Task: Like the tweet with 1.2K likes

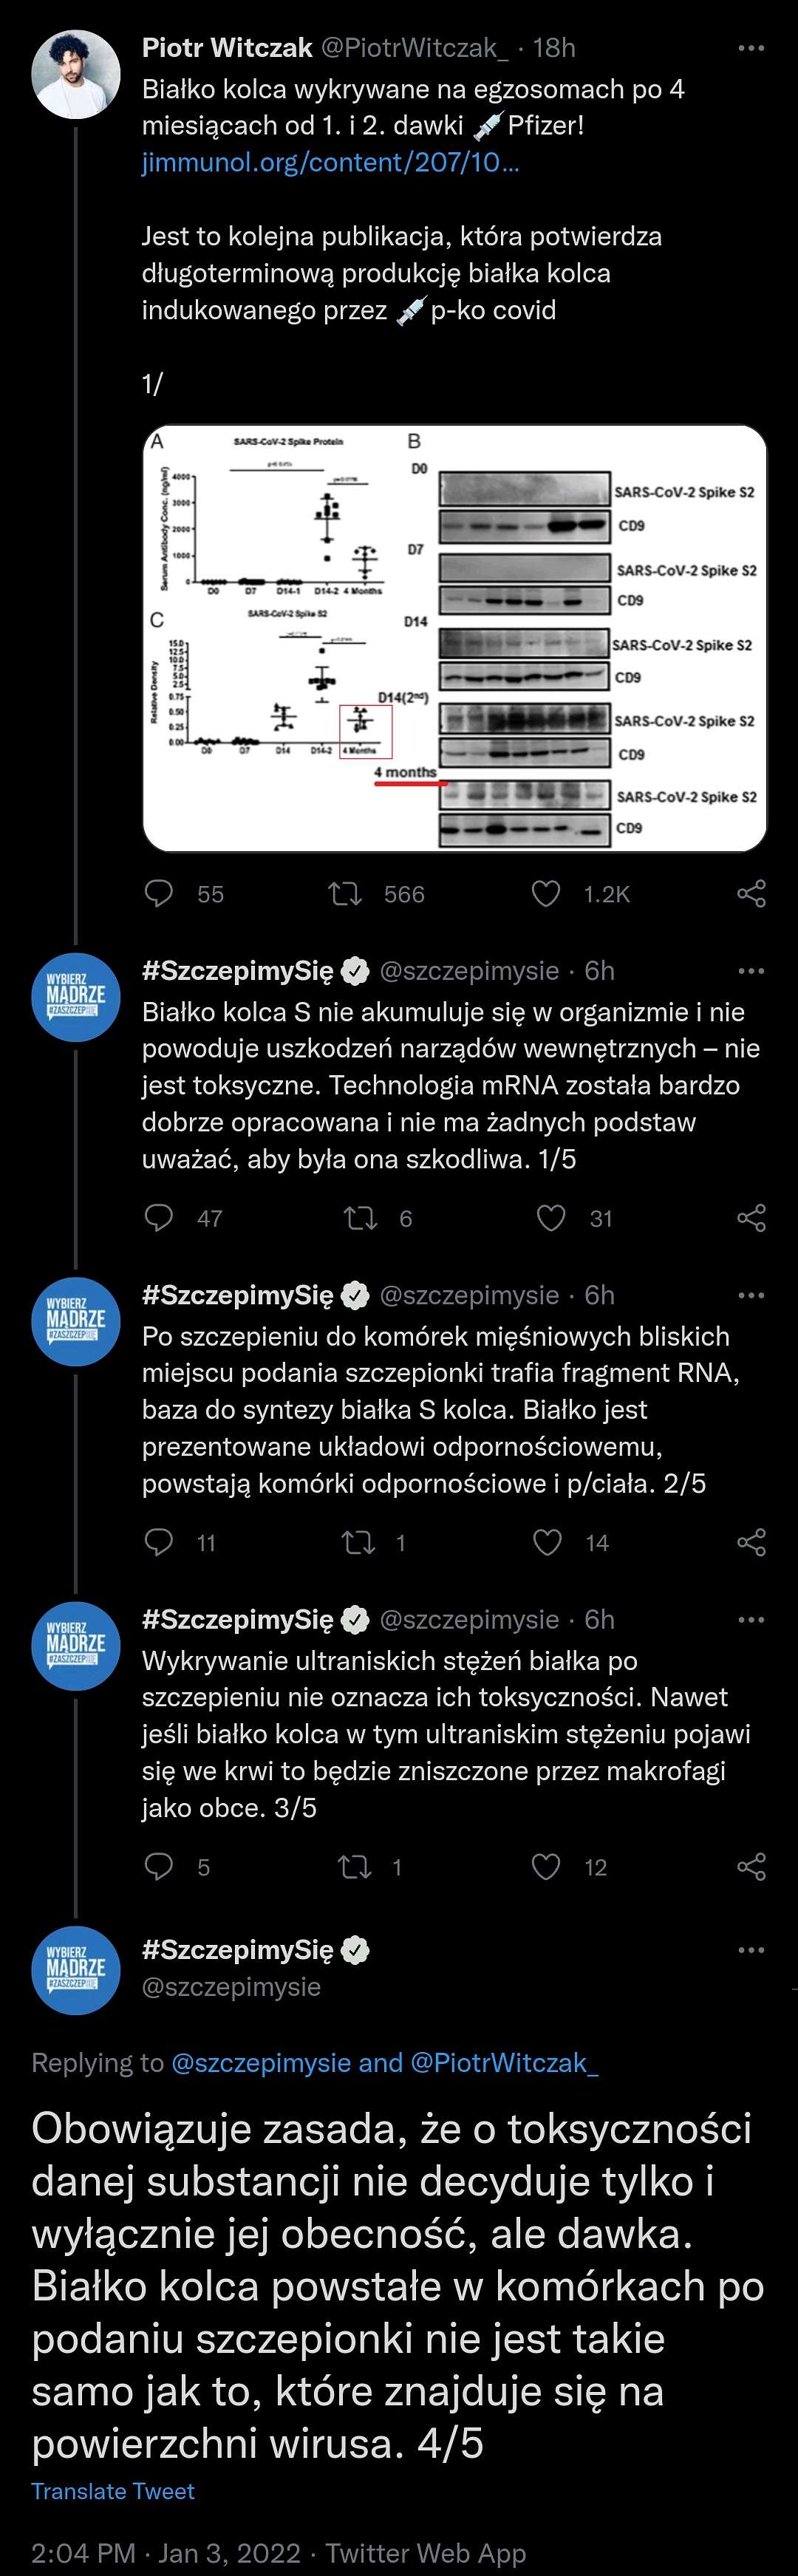Action: [x=546, y=893]
